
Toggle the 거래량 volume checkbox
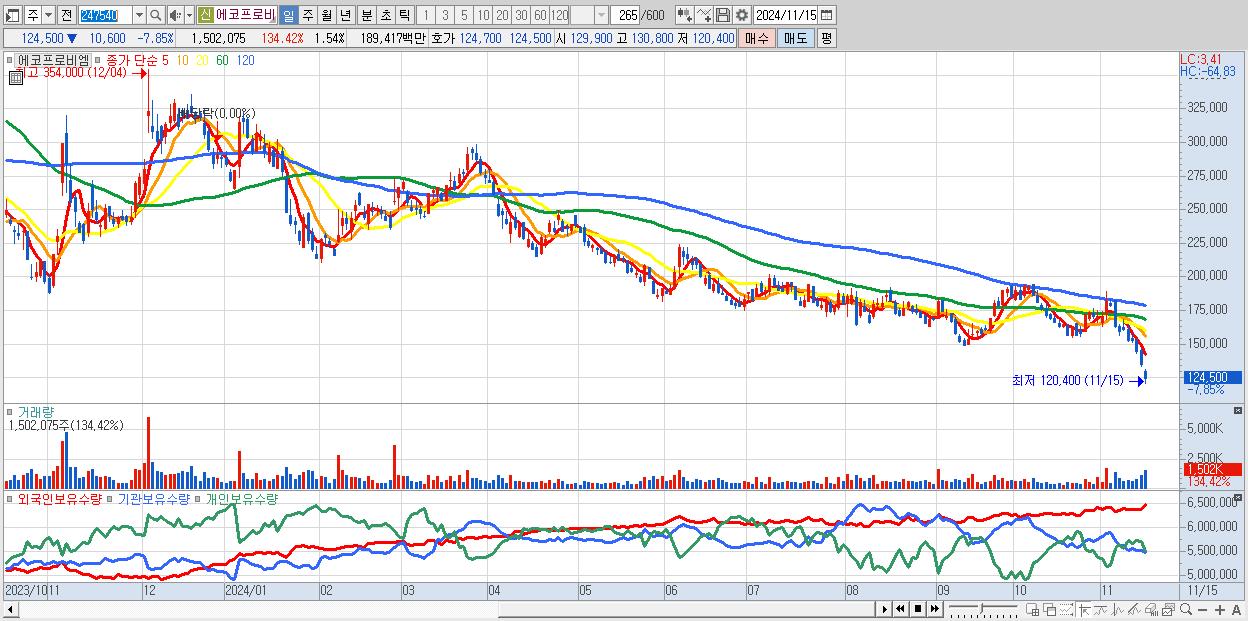pos(9,411)
